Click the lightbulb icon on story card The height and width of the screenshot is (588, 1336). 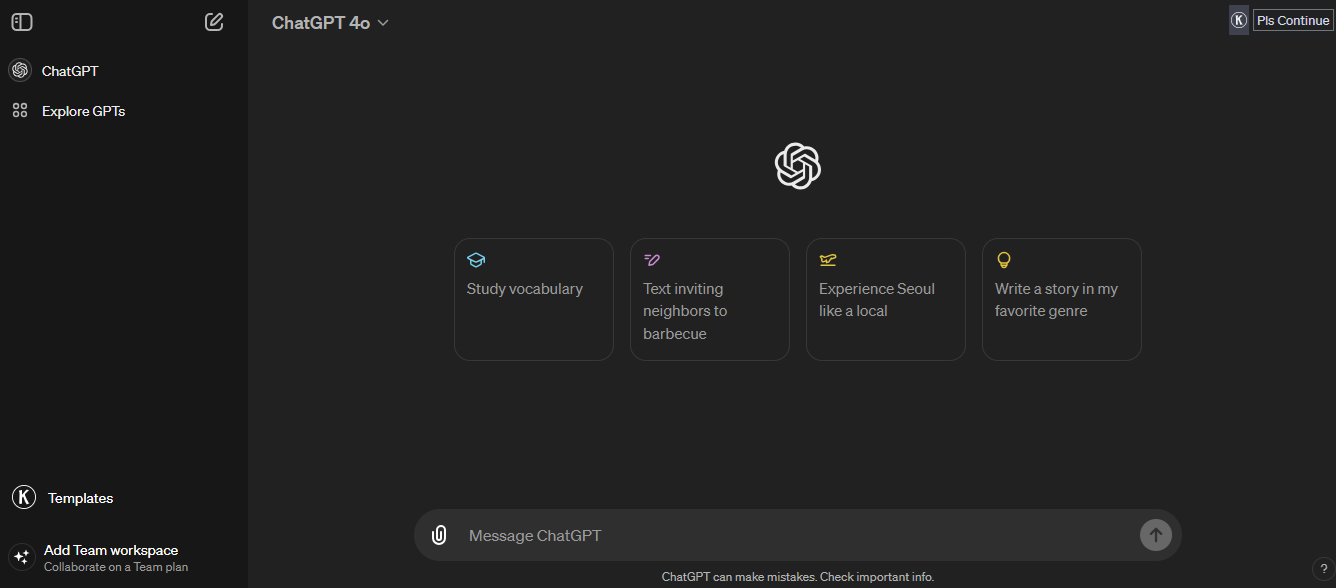pos(1004,260)
